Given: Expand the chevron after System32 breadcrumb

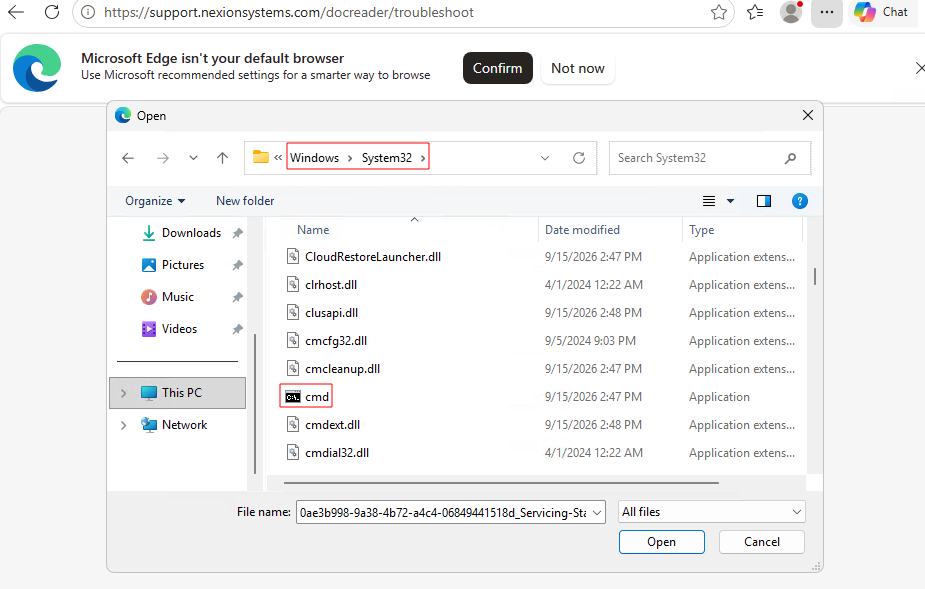Looking at the screenshot, I should pos(423,158).
